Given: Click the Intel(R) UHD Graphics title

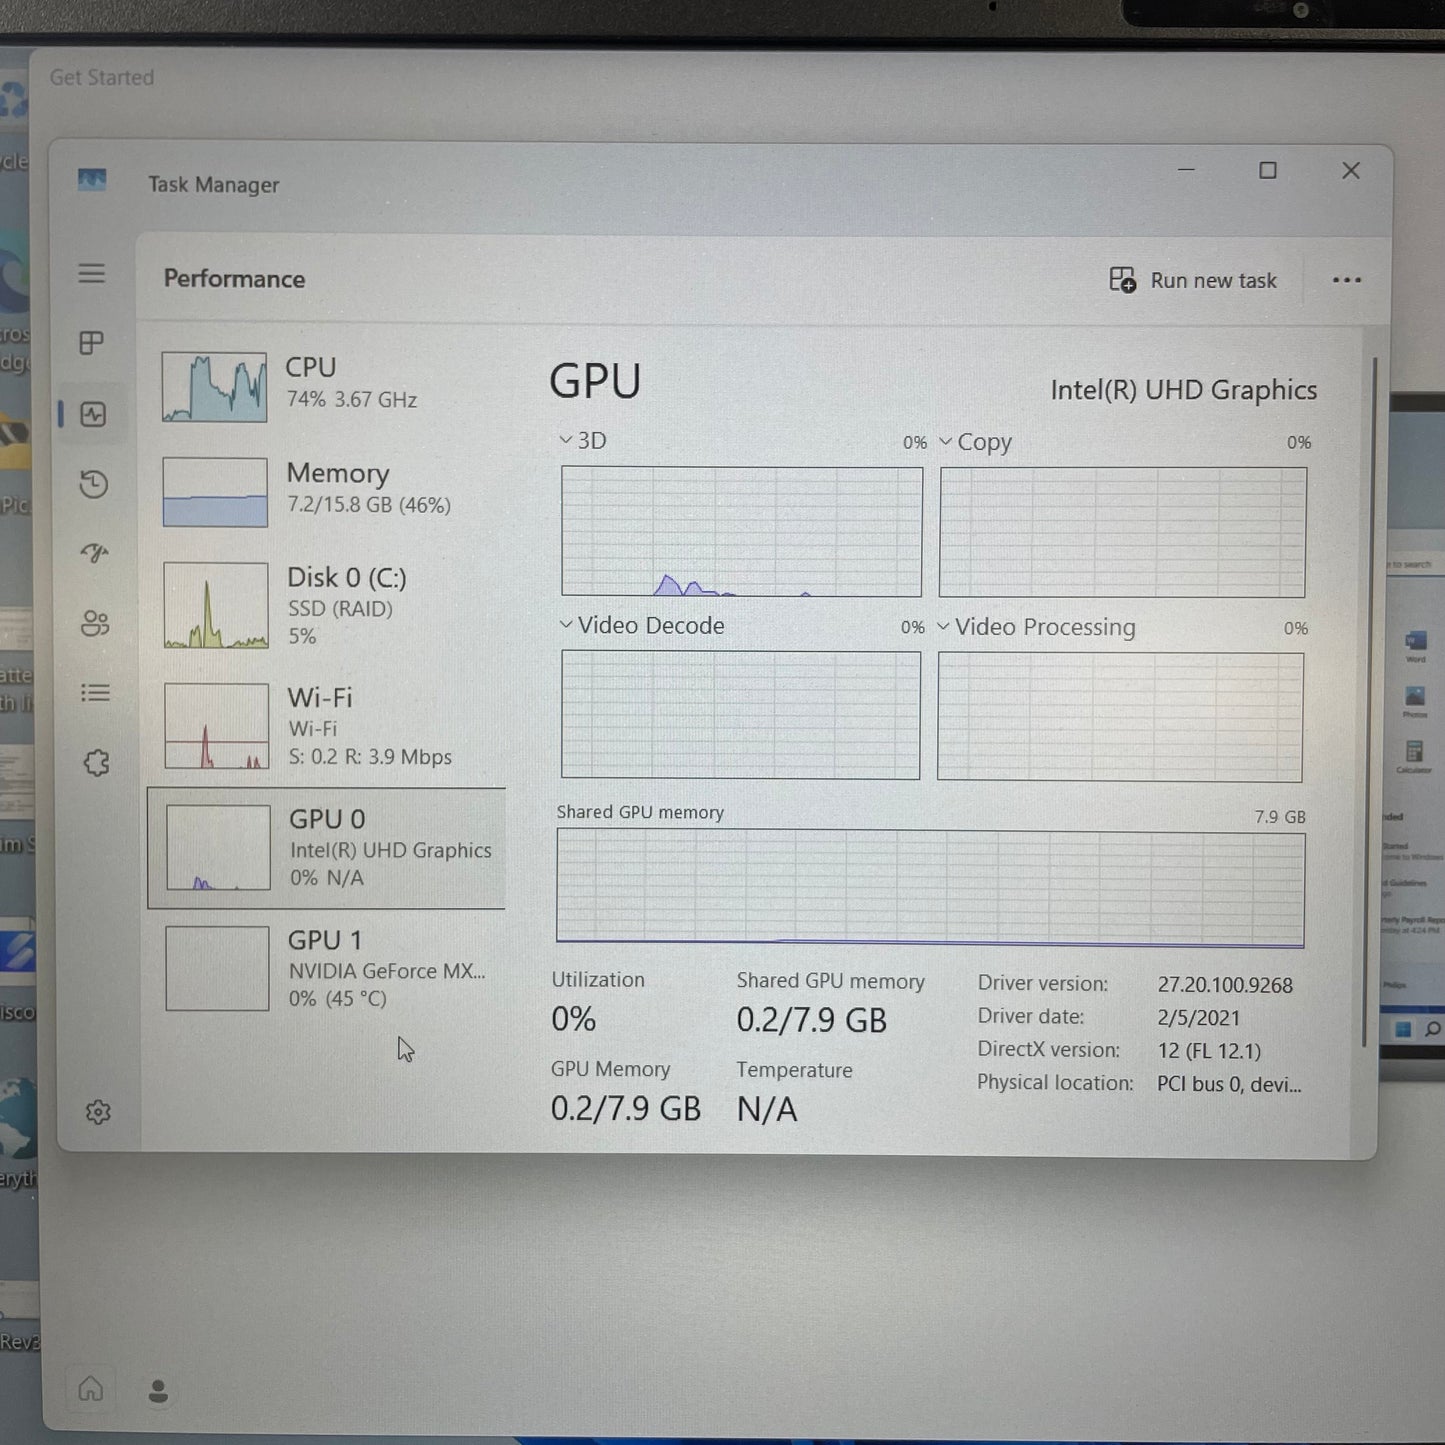Looking at the screenshot, I should (x=1183, y=390).
